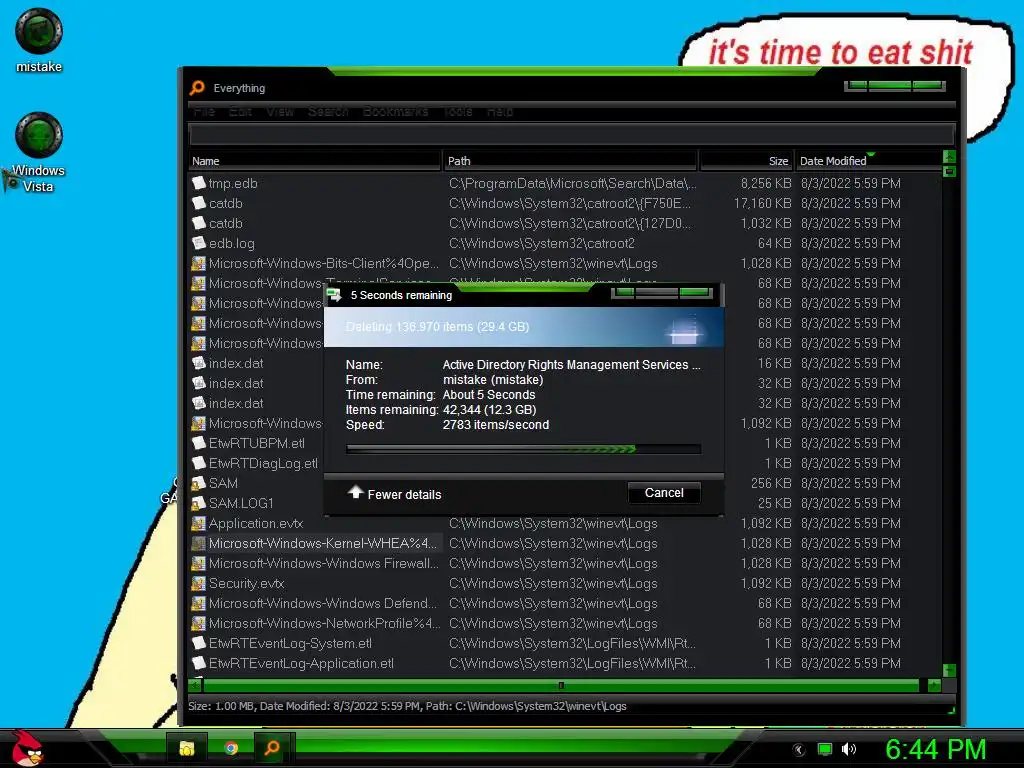Screen dimensions: 1024x768
Task: Open the Search menu
Action: 328,112
